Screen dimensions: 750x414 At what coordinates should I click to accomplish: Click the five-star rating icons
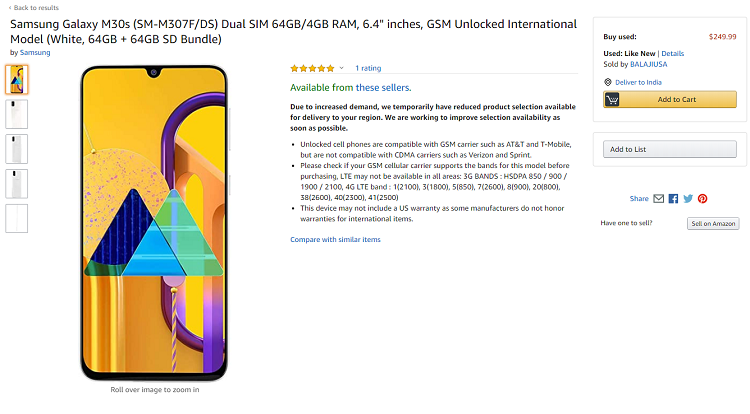point(312,68)
